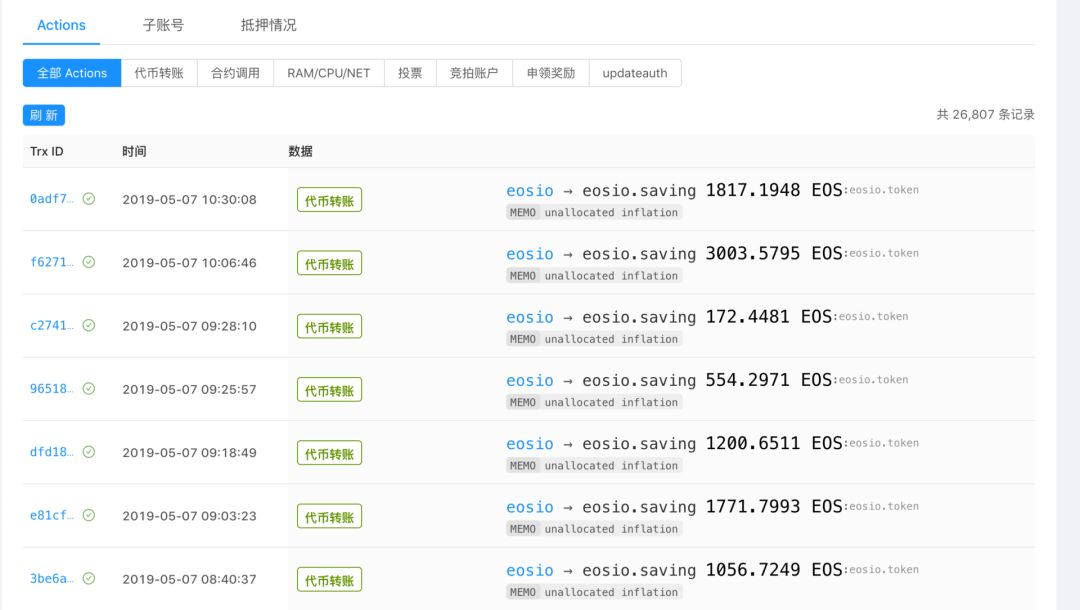The width and height of the screenshot is (1080, 610).
Task: Filter by 投票
Action: pyautogui.click(x=410, y=73)
